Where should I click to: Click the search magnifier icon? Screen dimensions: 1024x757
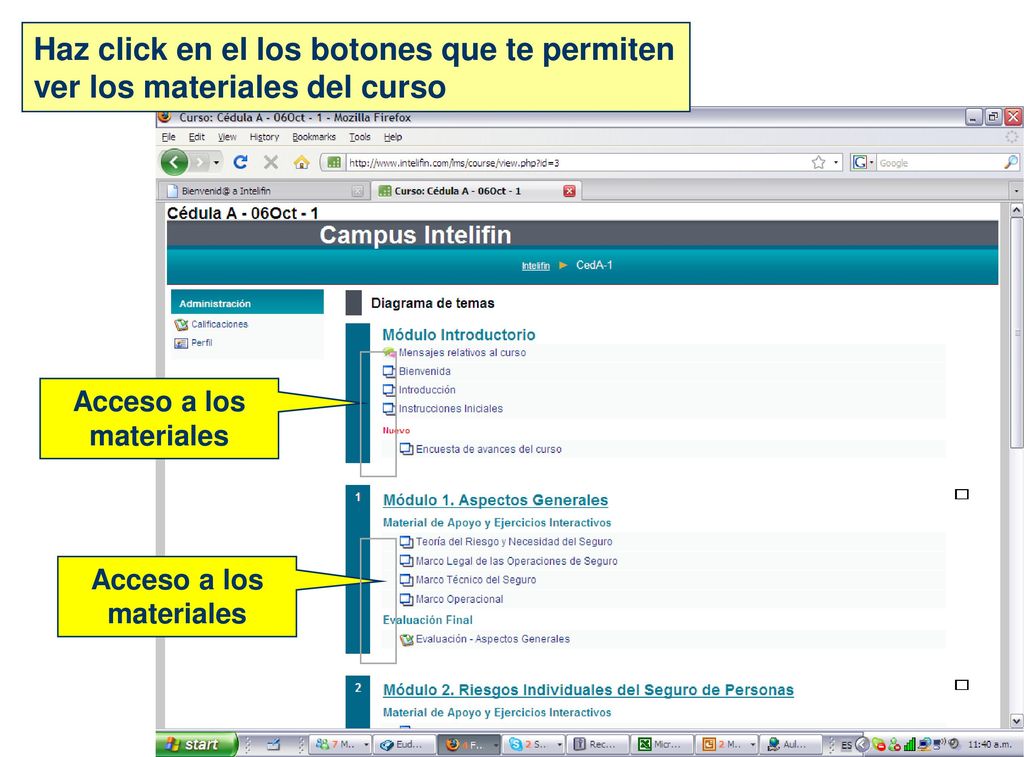[1010, 162]
